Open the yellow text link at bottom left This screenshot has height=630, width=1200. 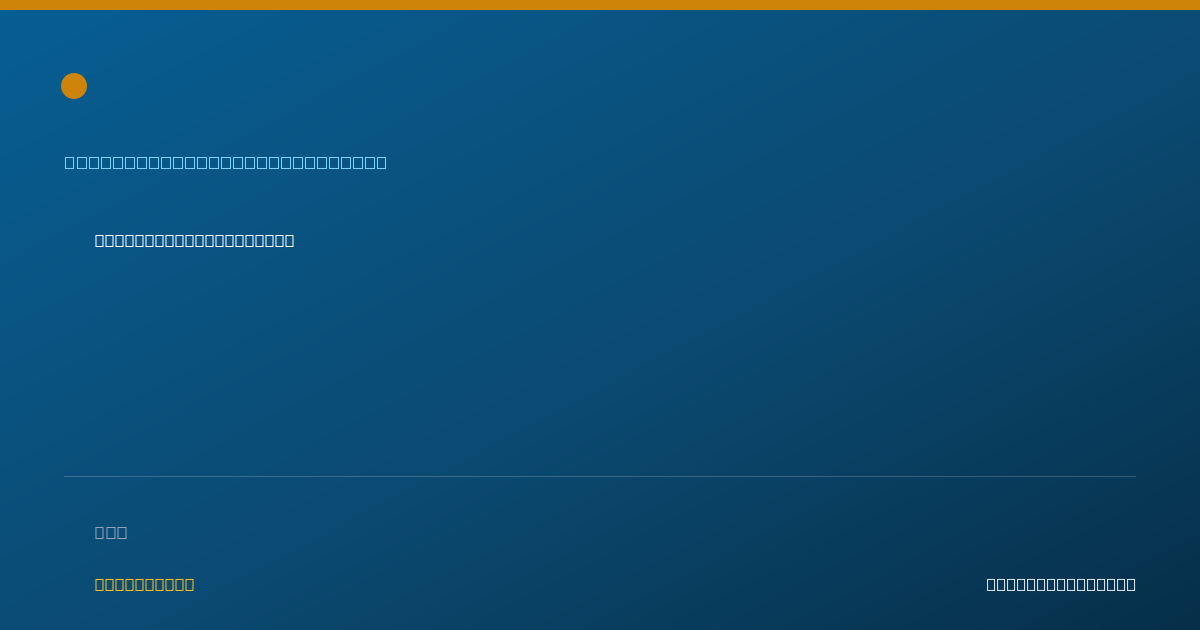[x=144, y=585]
